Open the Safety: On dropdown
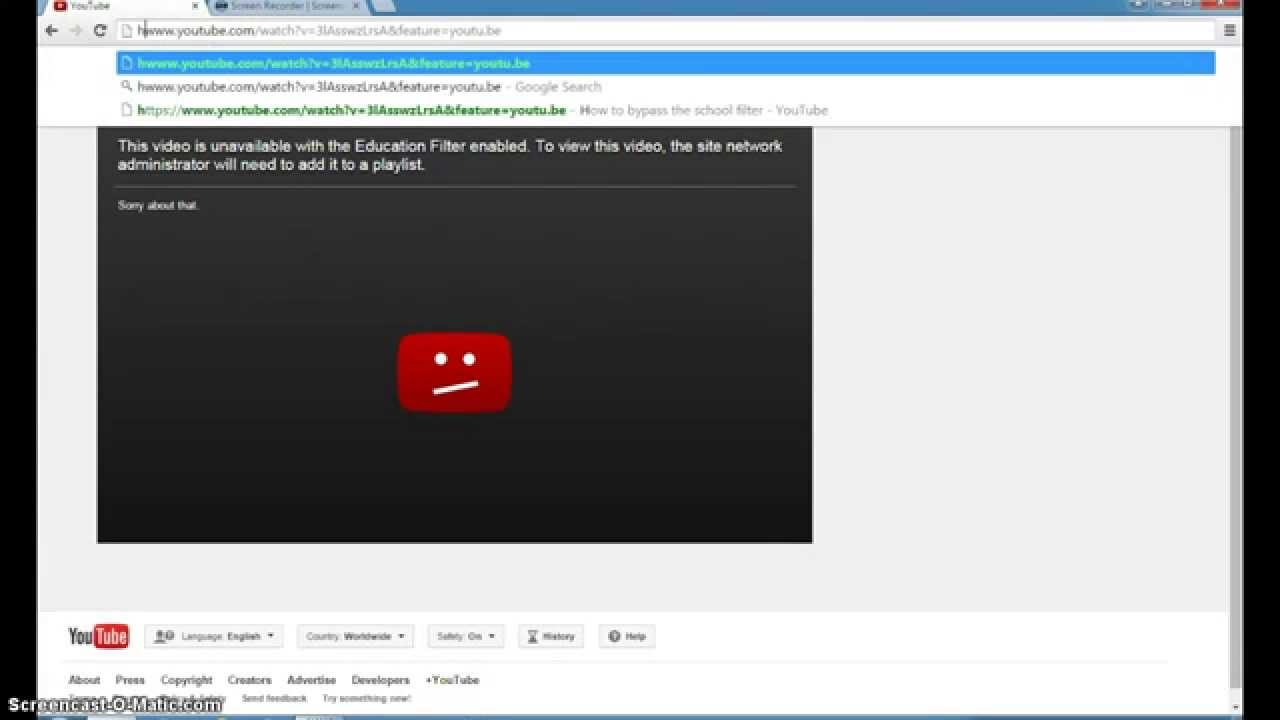Screen dimensions: 1280x720 466,636
